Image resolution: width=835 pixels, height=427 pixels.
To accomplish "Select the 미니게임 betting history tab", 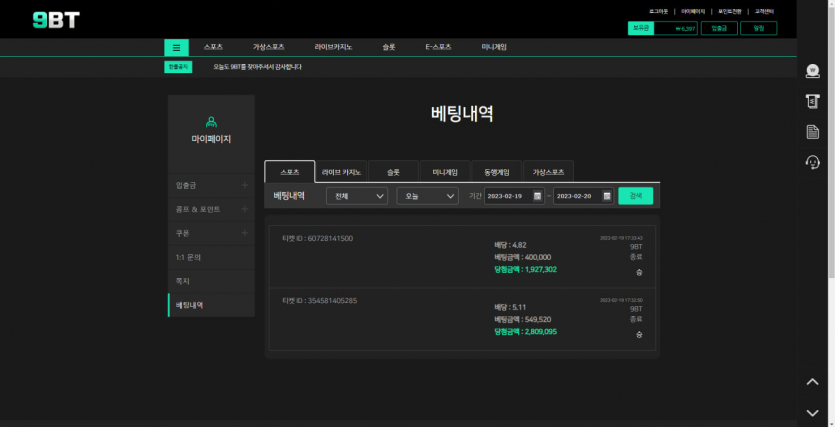I will coord(444,172).
